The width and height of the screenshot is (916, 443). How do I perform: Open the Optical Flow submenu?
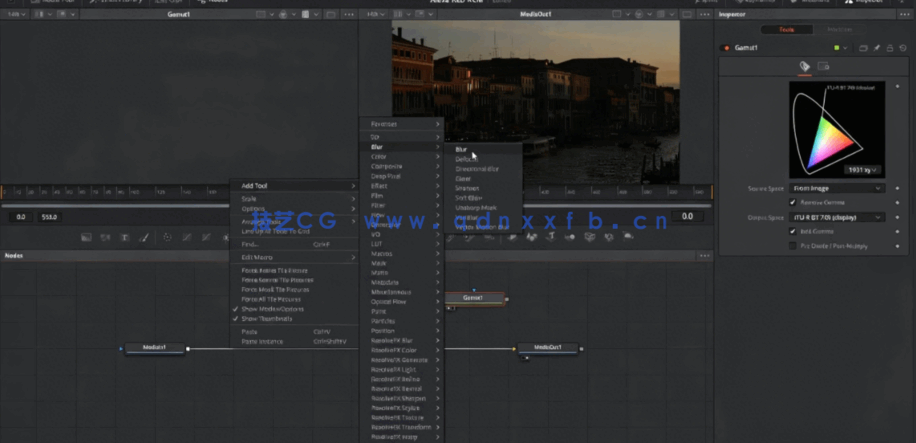tap(402, 302)
